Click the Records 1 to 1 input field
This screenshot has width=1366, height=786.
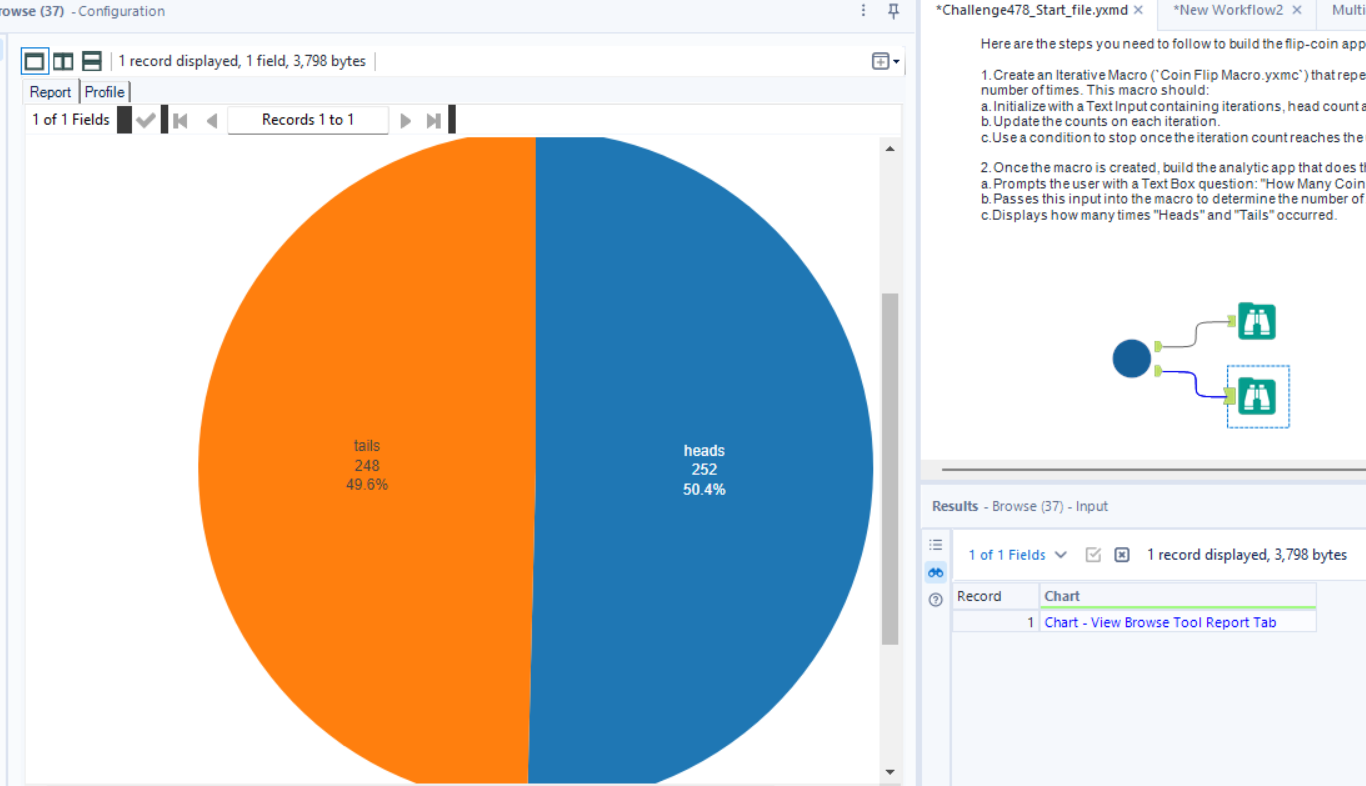(307, 119)
